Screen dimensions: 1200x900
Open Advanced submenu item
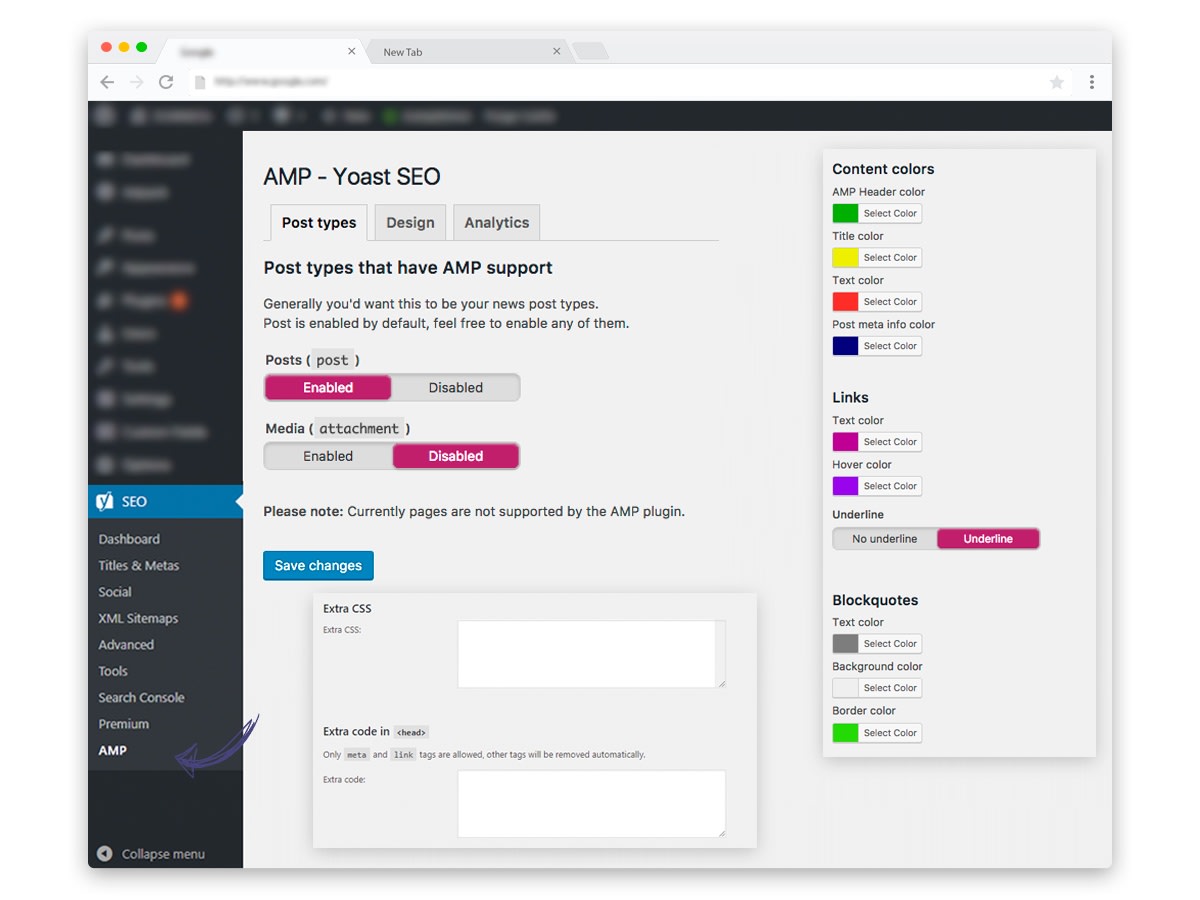point(126,645)
